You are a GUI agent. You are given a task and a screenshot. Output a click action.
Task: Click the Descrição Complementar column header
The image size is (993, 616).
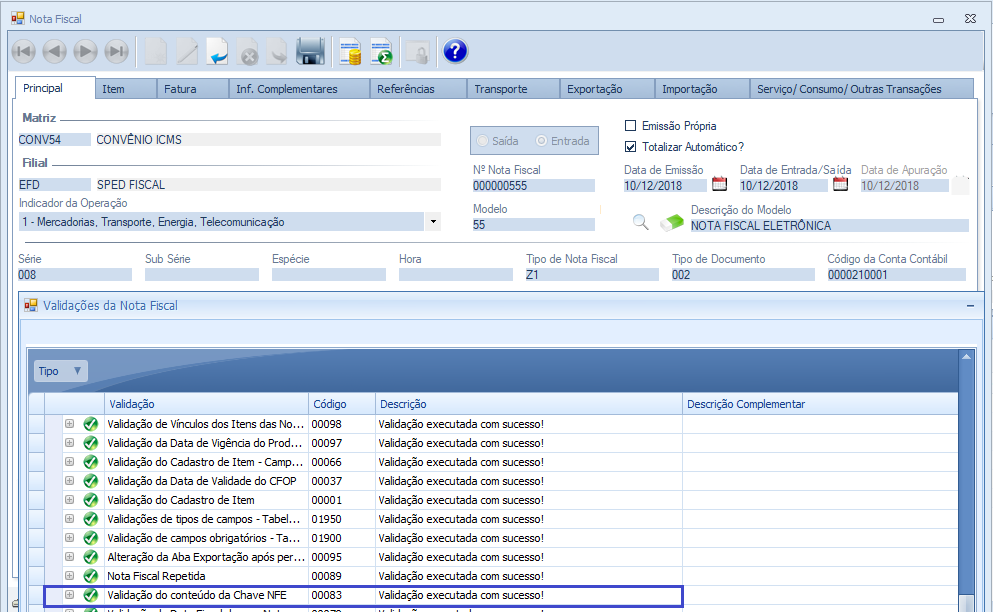746,404
